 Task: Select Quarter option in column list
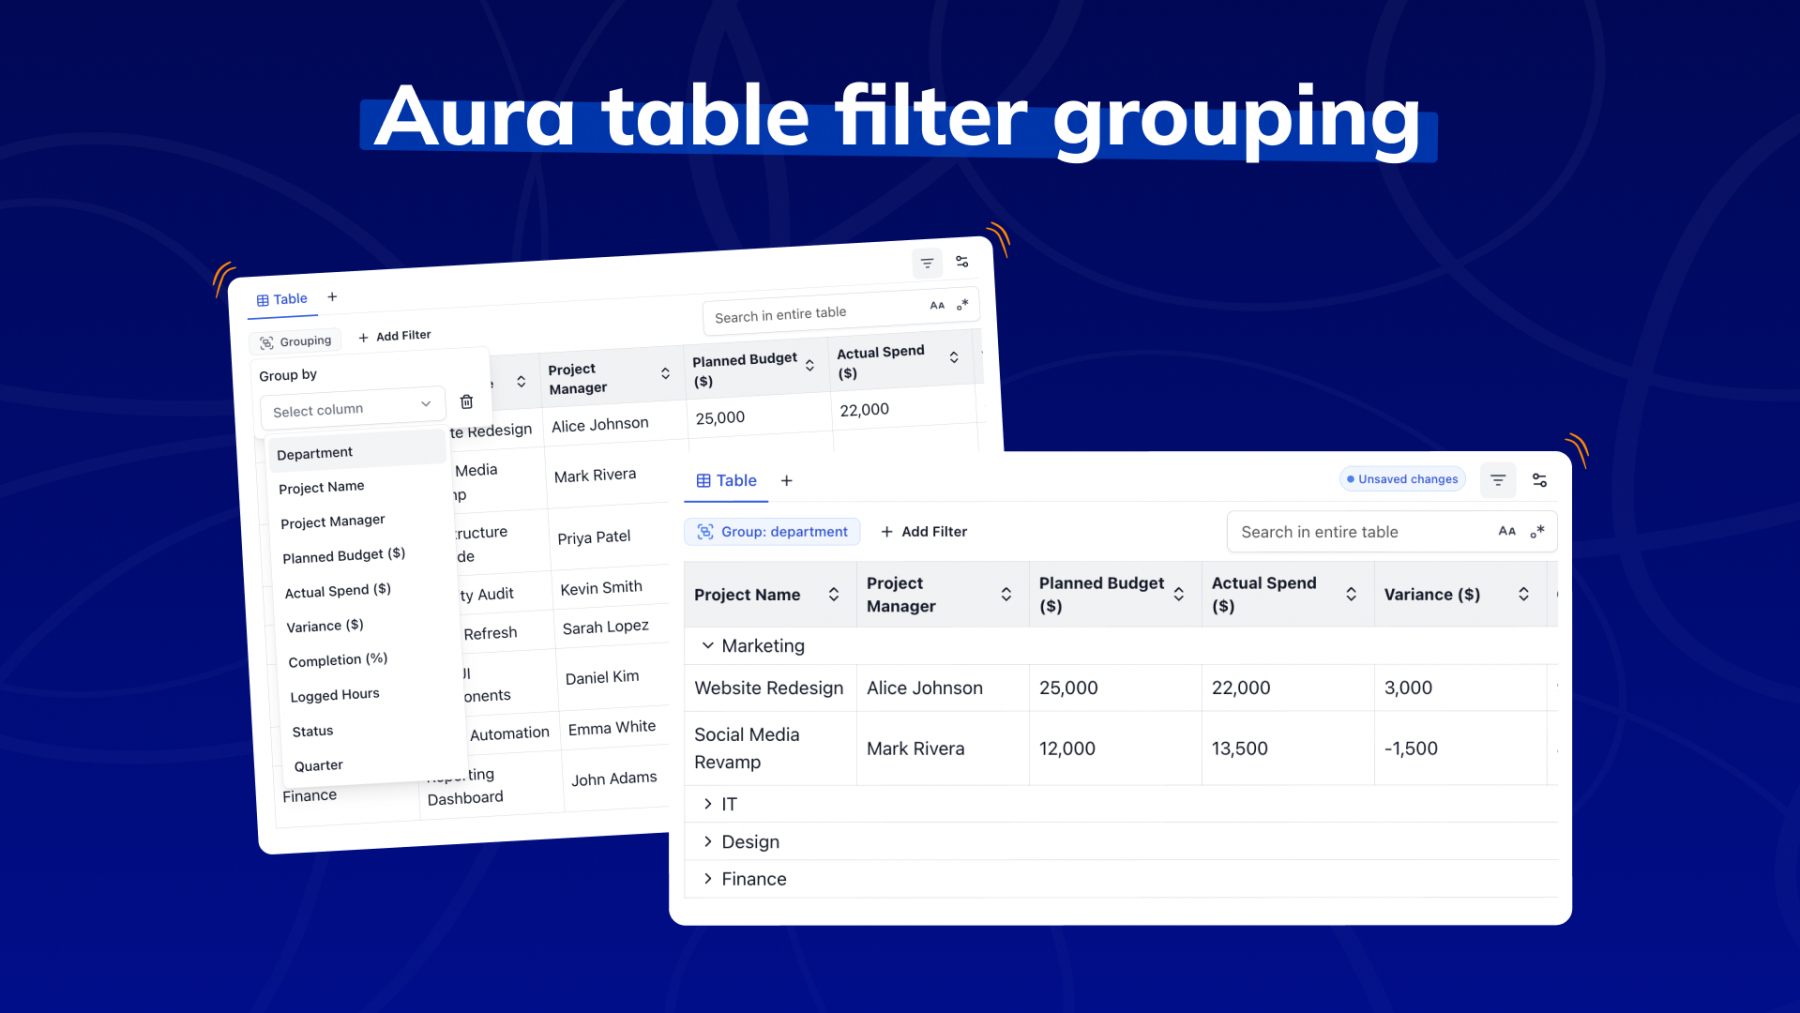[x=319, y=766]
